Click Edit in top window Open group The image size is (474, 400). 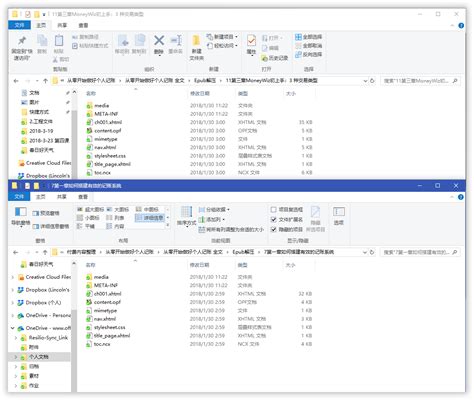click(x=270, y=48)
